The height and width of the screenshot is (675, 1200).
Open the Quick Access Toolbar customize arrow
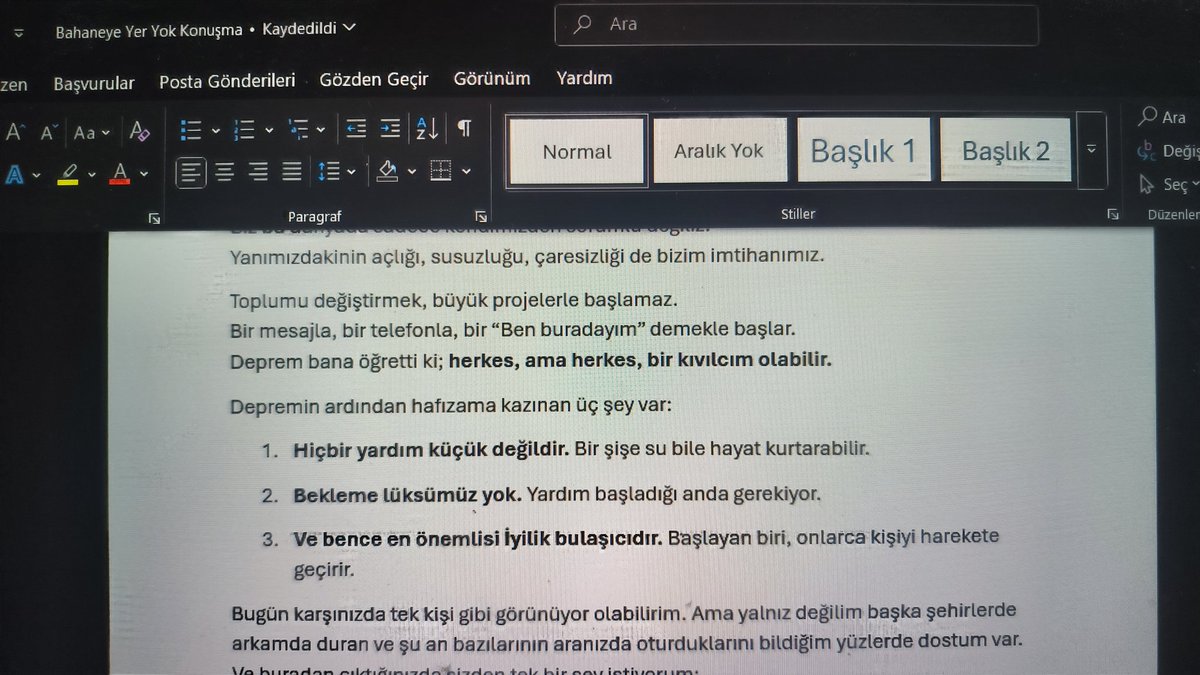[18, 31]
